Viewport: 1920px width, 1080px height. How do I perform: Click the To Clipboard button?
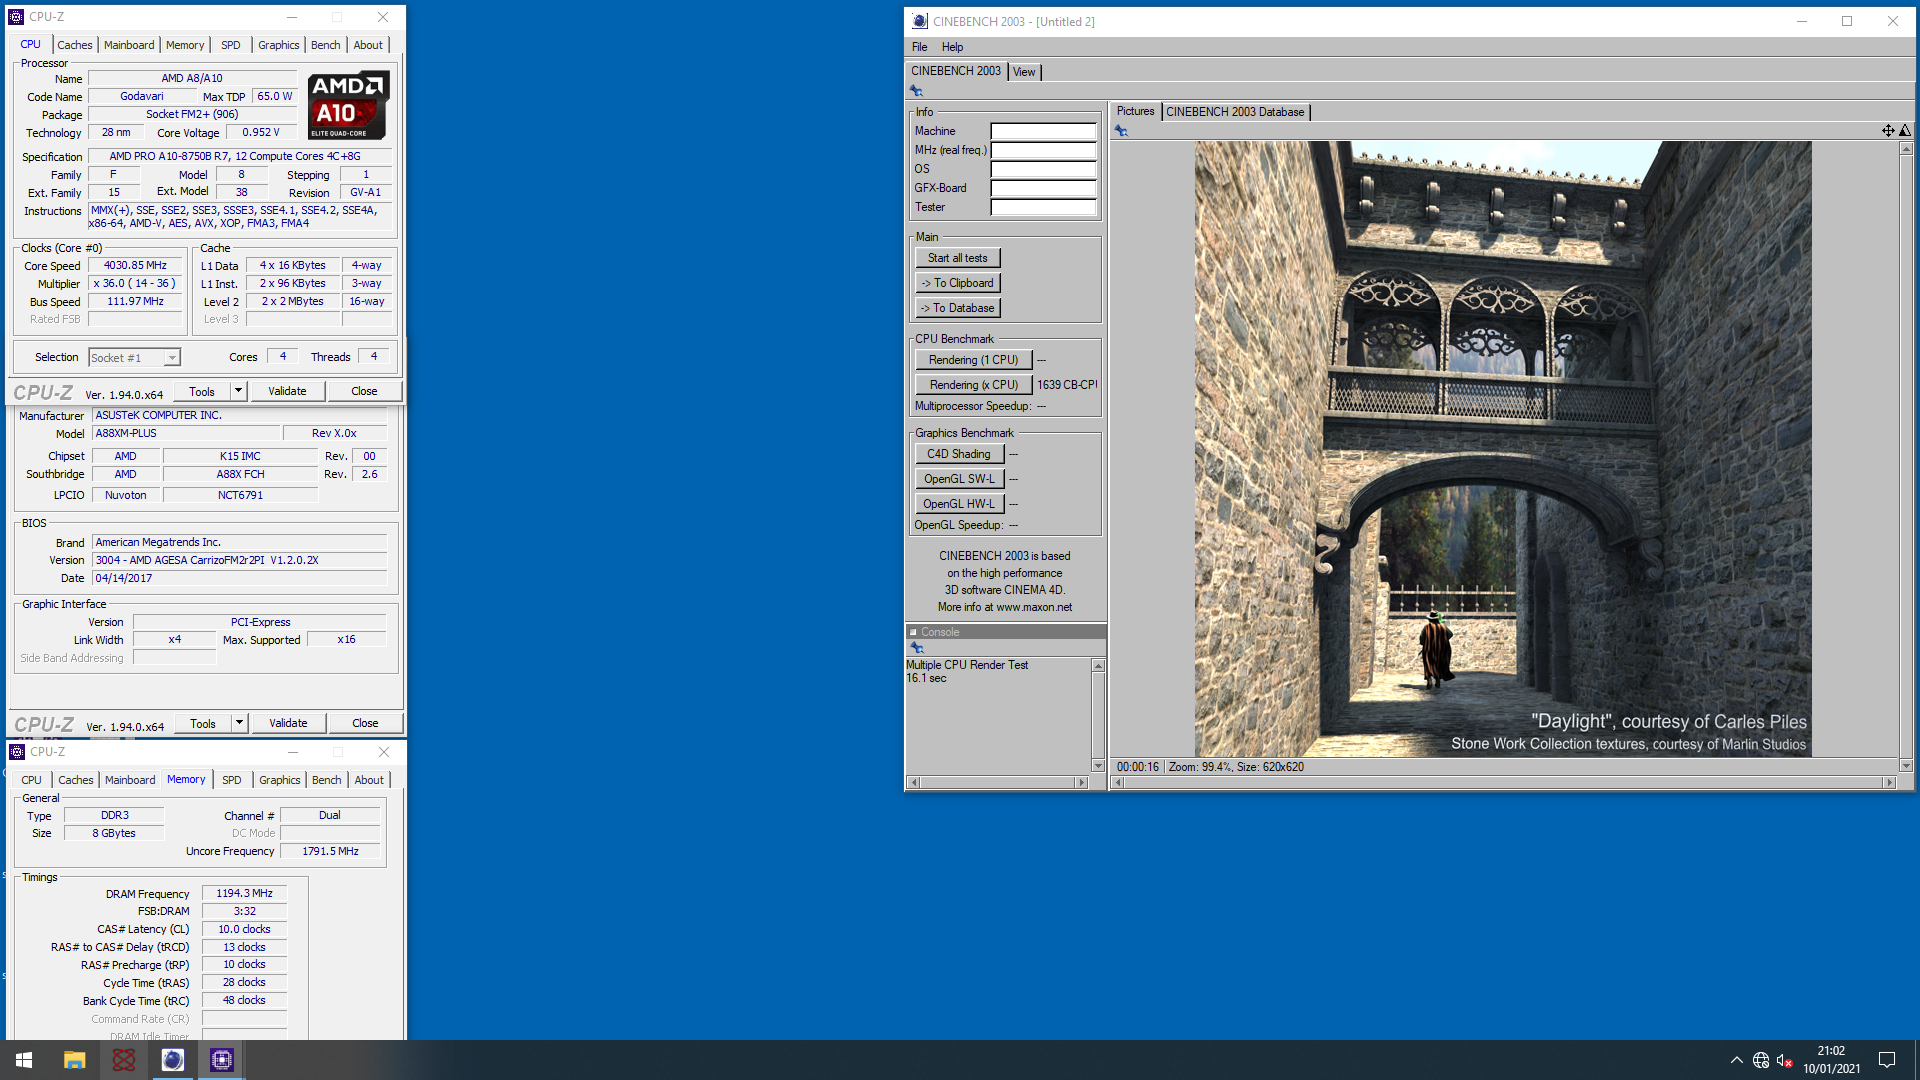[x=957, y=283]
